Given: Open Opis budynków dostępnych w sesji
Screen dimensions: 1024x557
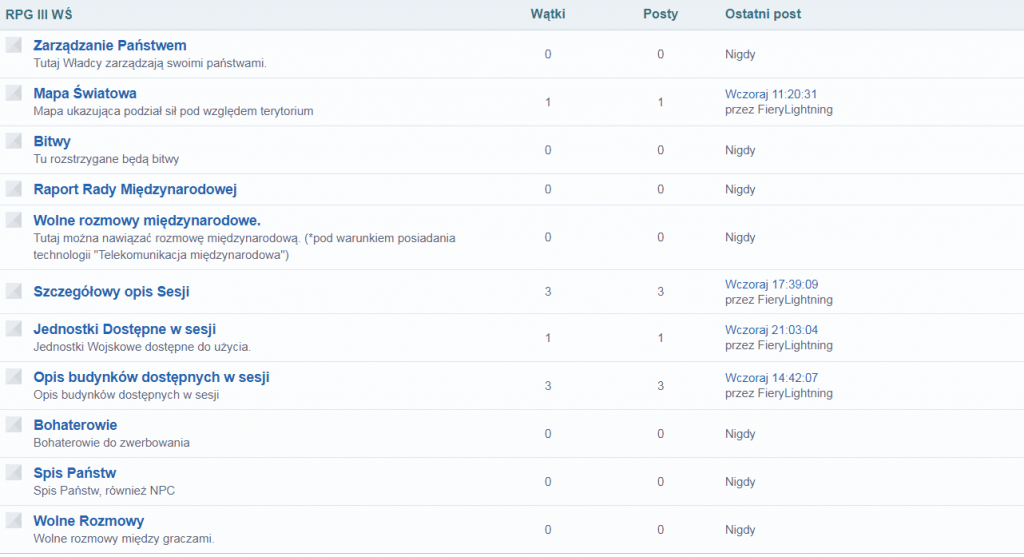Looking at the screenshot, I should point(151,378).
